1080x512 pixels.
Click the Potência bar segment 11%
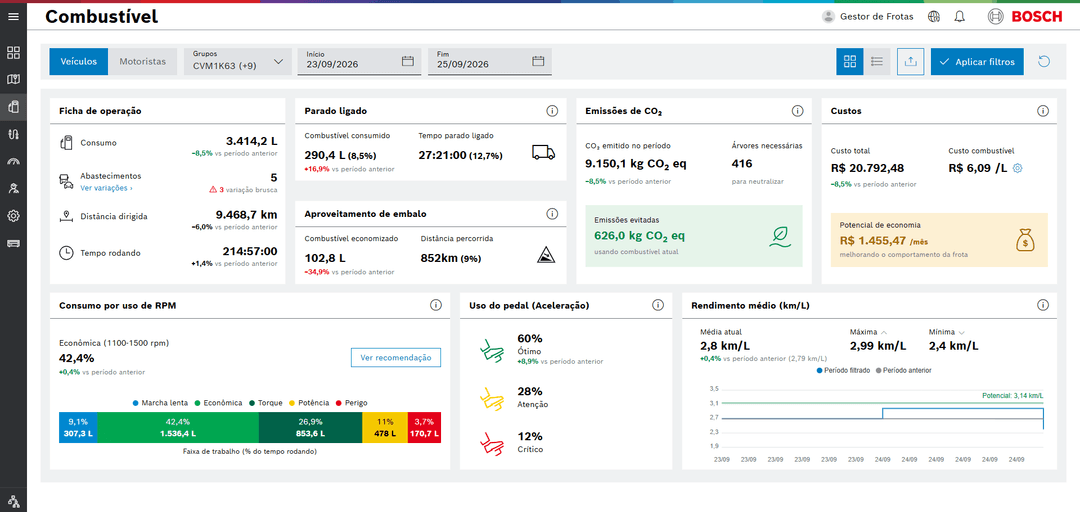pos(385,427)
